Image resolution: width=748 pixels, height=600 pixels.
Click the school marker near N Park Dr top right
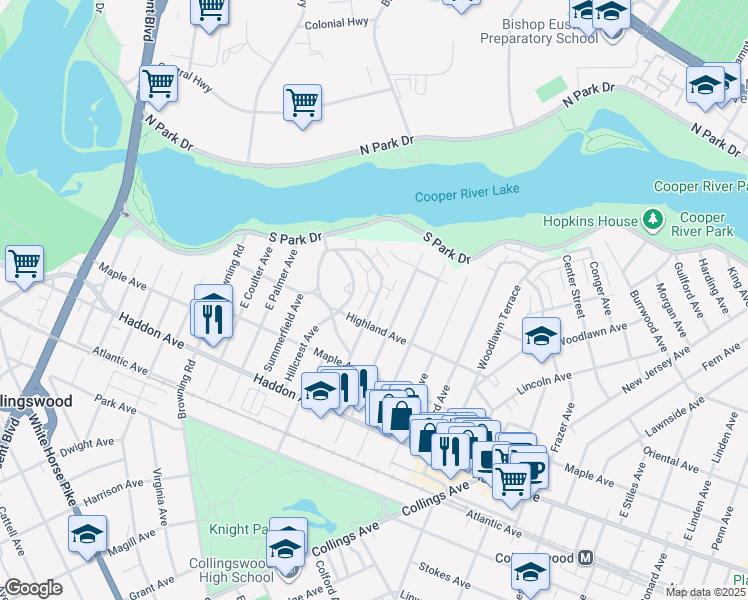click(x=705, y=89)
